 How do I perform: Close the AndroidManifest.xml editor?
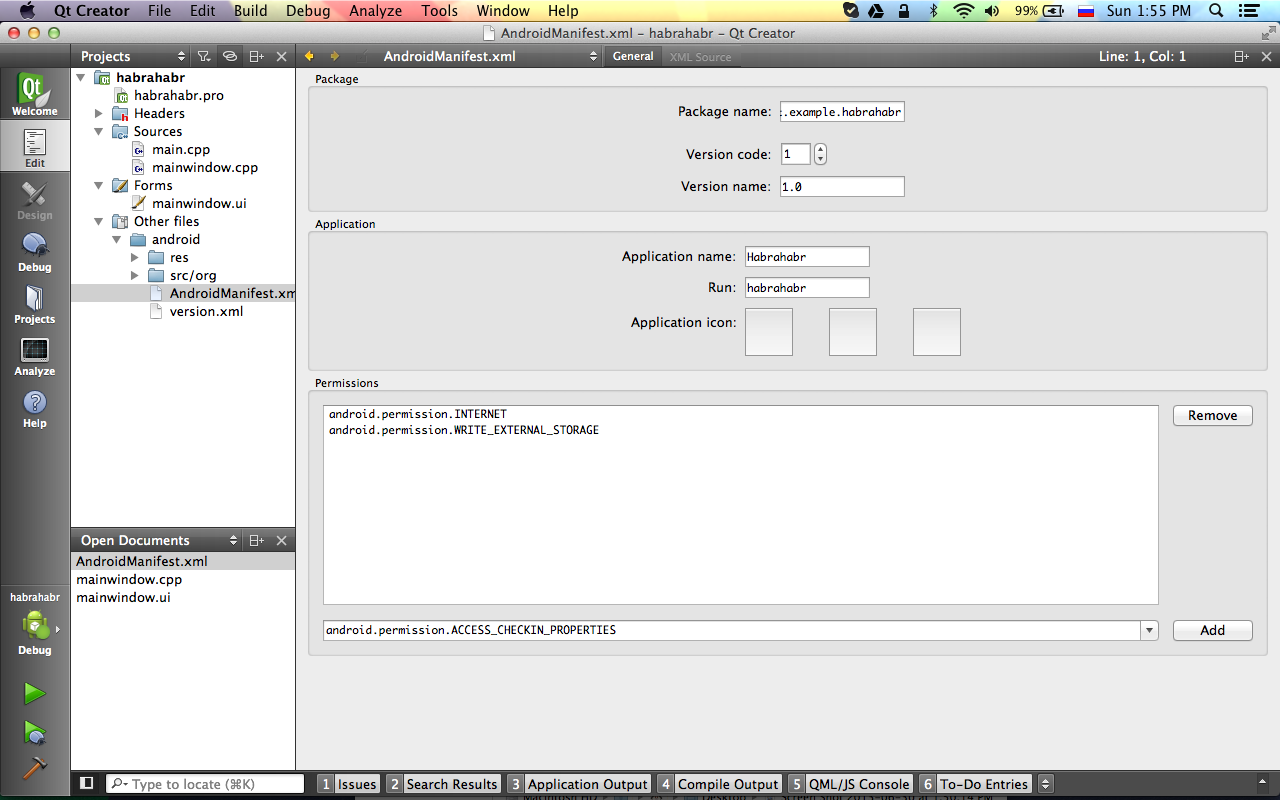(1266, 57)
